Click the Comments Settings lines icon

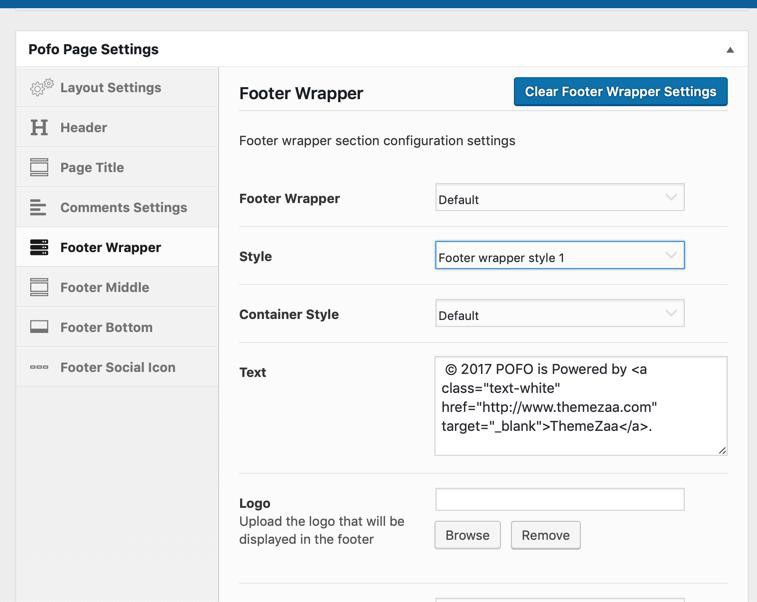39,208
